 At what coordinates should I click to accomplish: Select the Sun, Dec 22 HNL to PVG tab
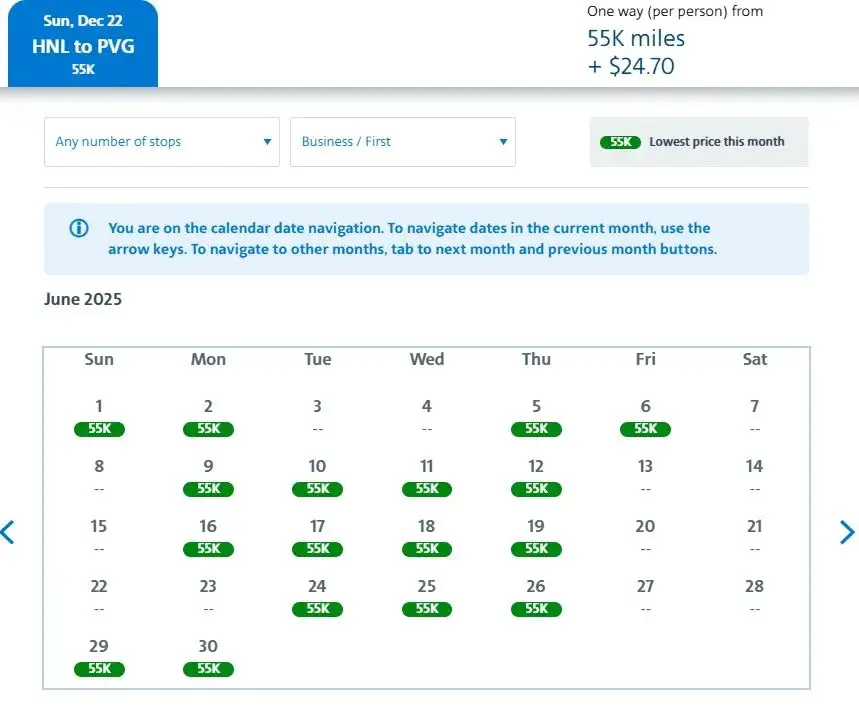click(83, 45)
